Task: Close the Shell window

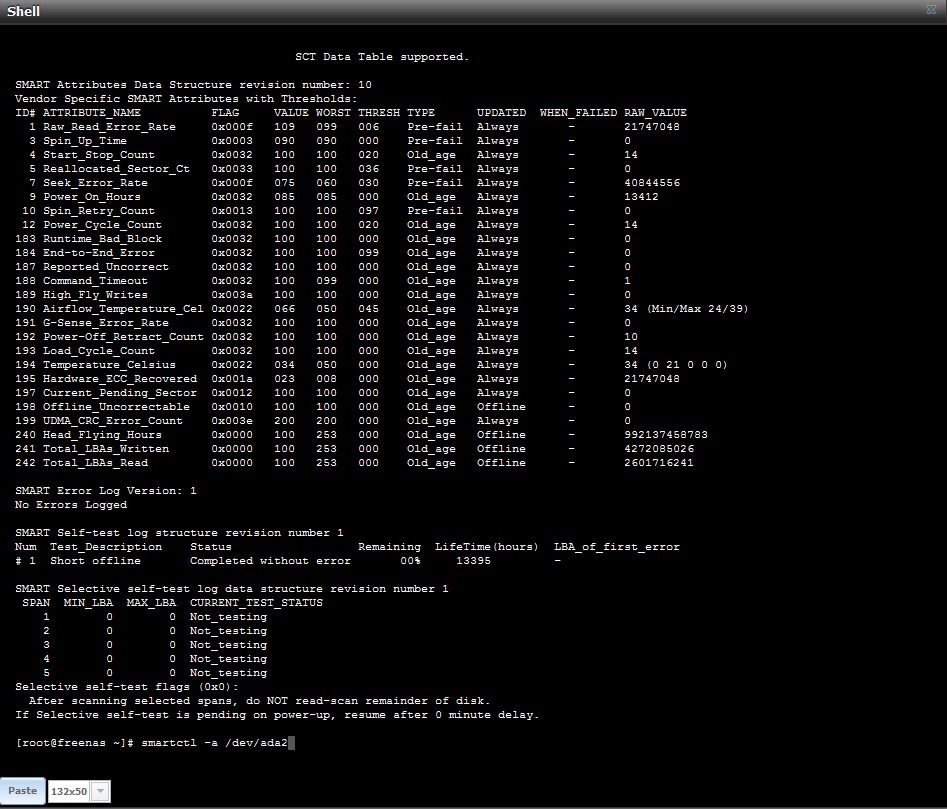Action: [x=931, y=10]
